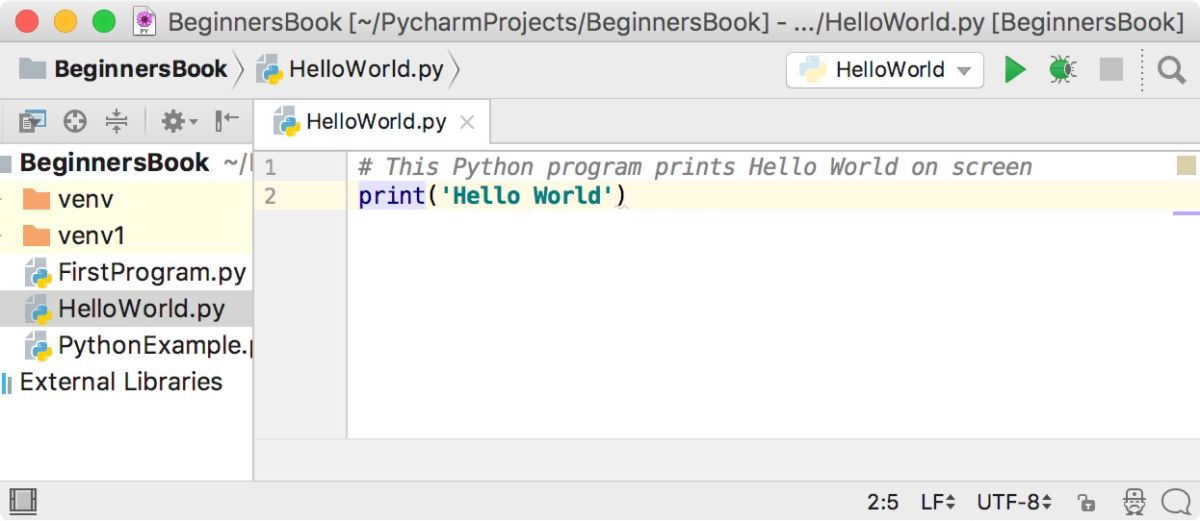
Task: Toggle read-only lock icon
Action: click(1086, 502)
